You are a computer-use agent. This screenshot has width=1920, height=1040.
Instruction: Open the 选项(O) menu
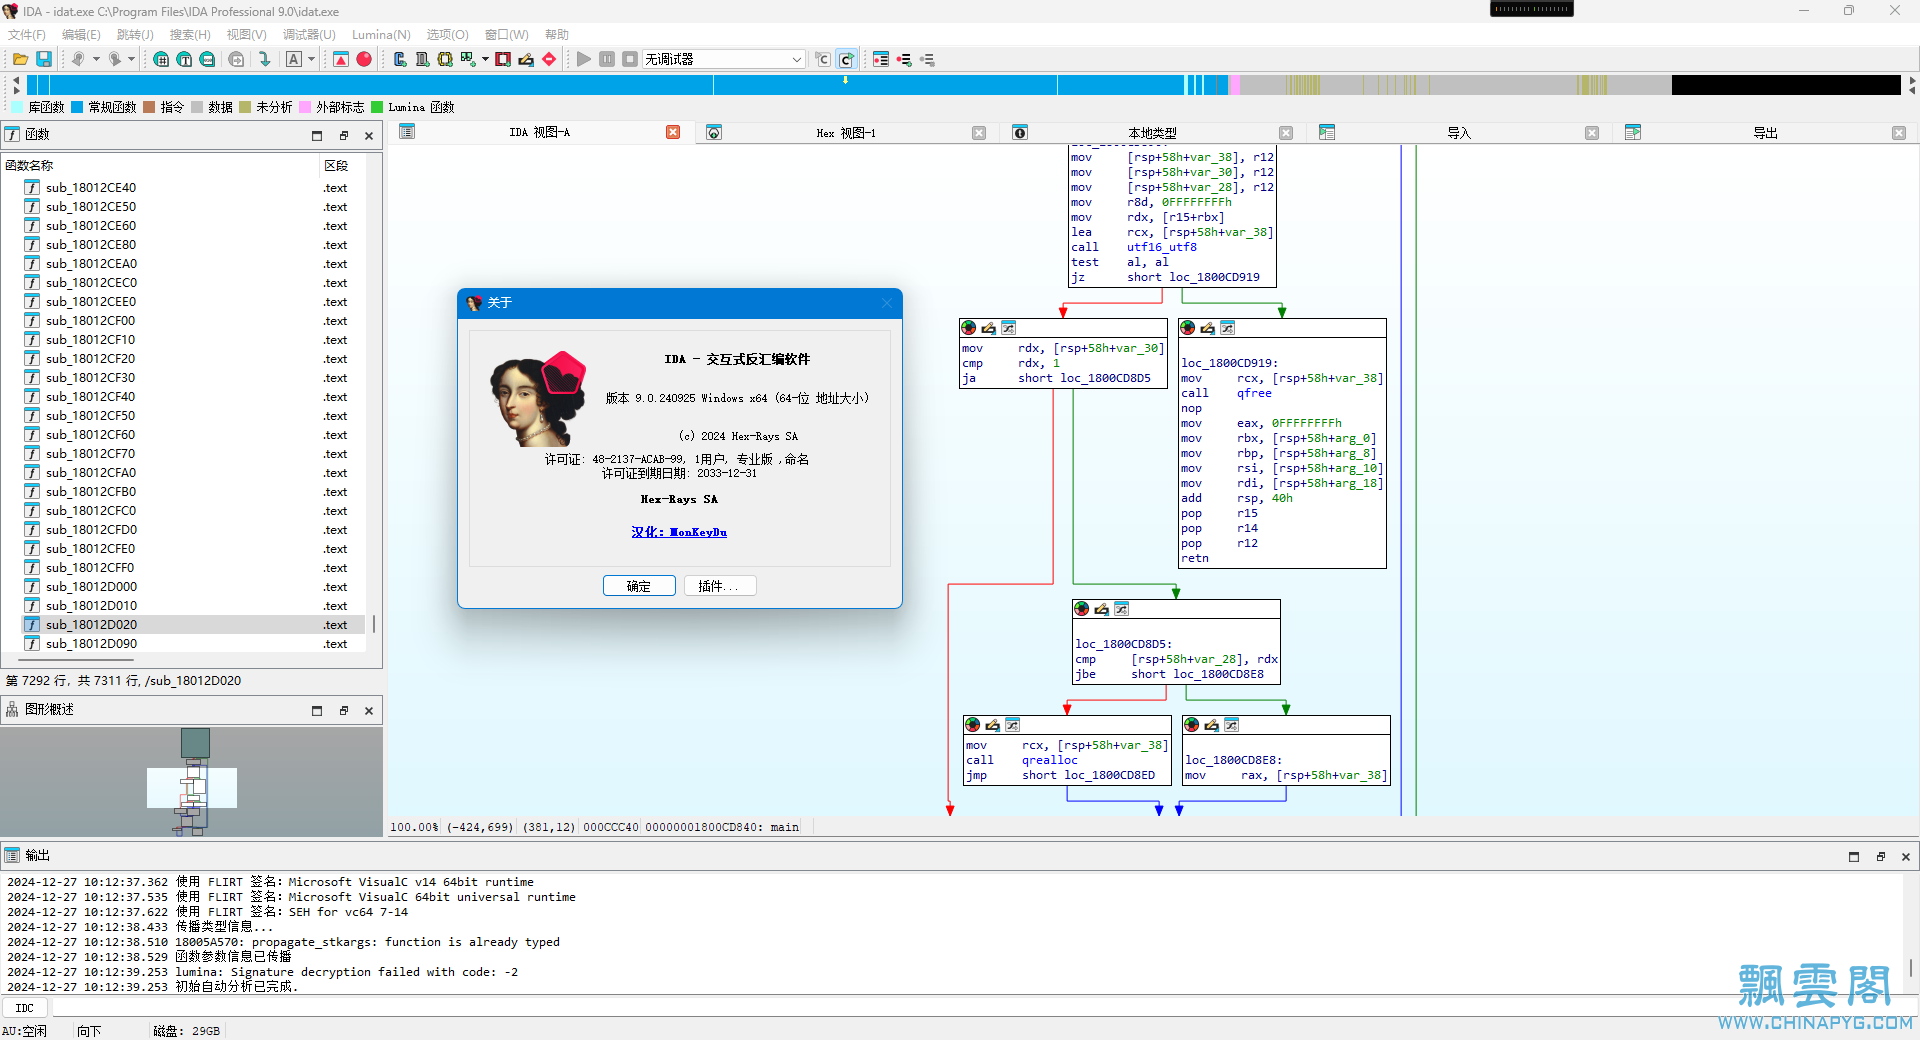coord(447,35)
